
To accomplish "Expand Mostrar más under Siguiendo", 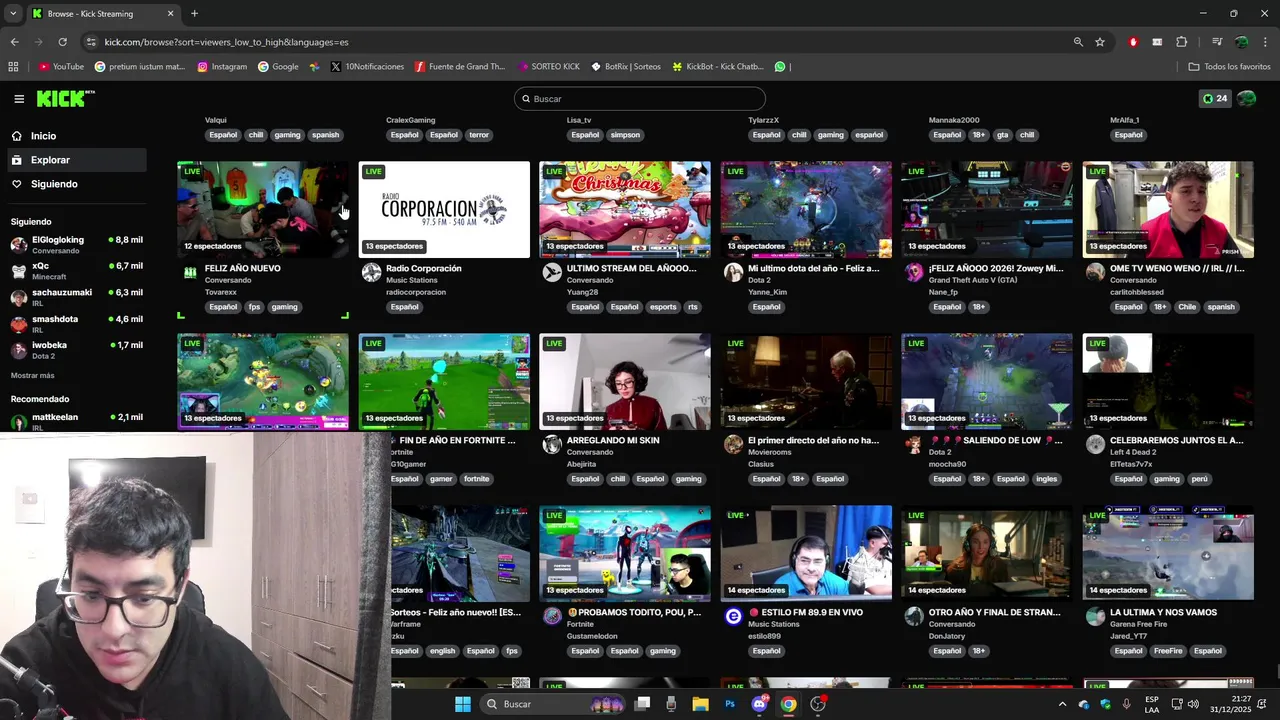I will pos(32,375).
